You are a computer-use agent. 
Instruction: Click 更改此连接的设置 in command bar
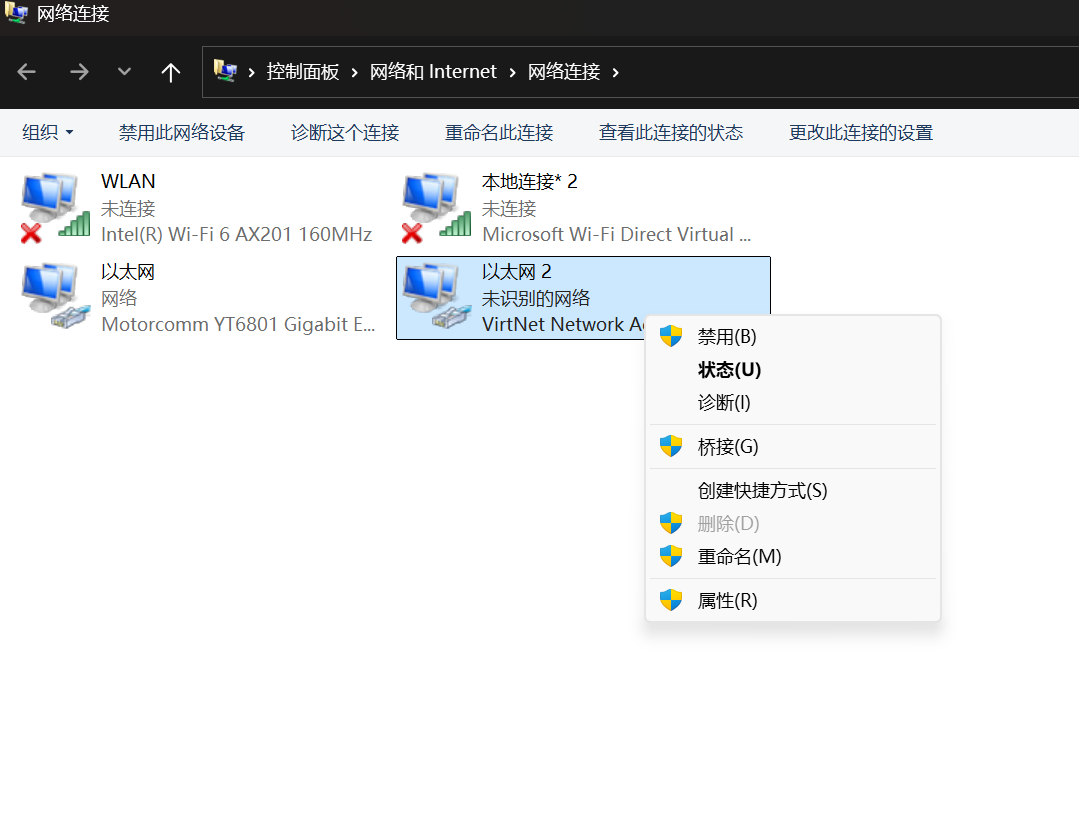(x=861, y=132)
